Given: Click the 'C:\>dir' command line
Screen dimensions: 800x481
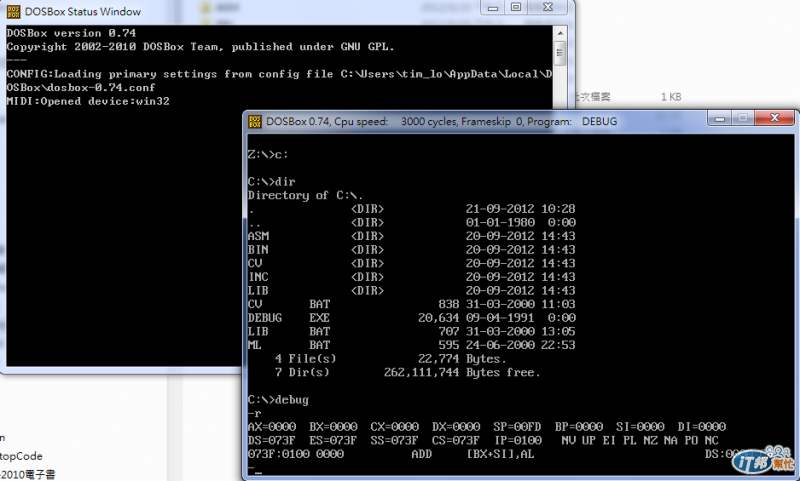Looking at the screenshot, I should point(271,182).
